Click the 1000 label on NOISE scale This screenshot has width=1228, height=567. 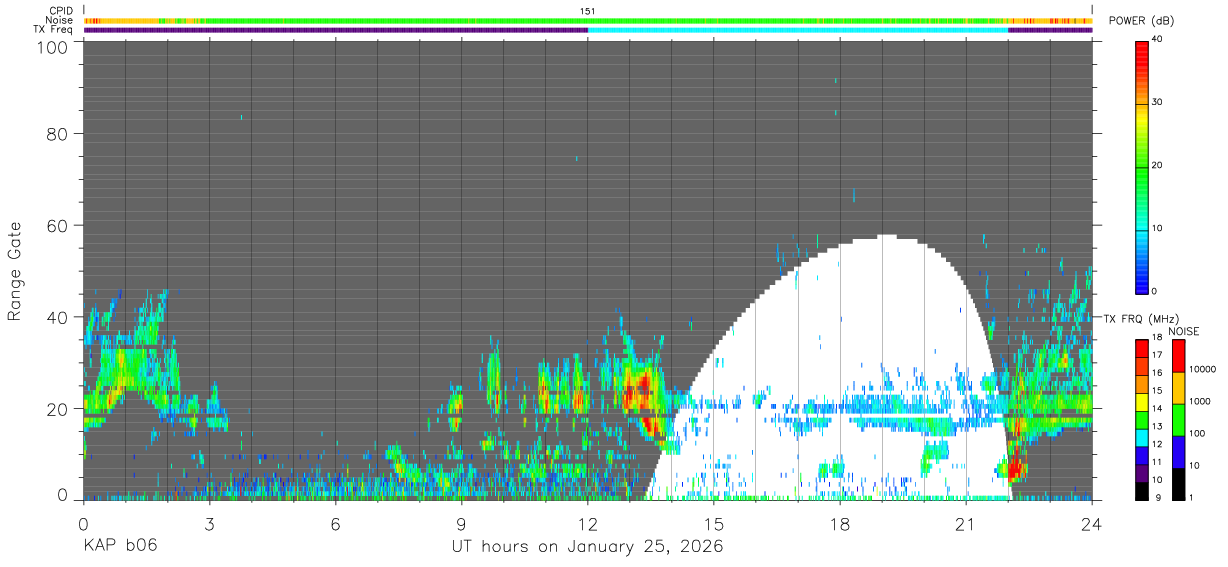(1199, 401)
